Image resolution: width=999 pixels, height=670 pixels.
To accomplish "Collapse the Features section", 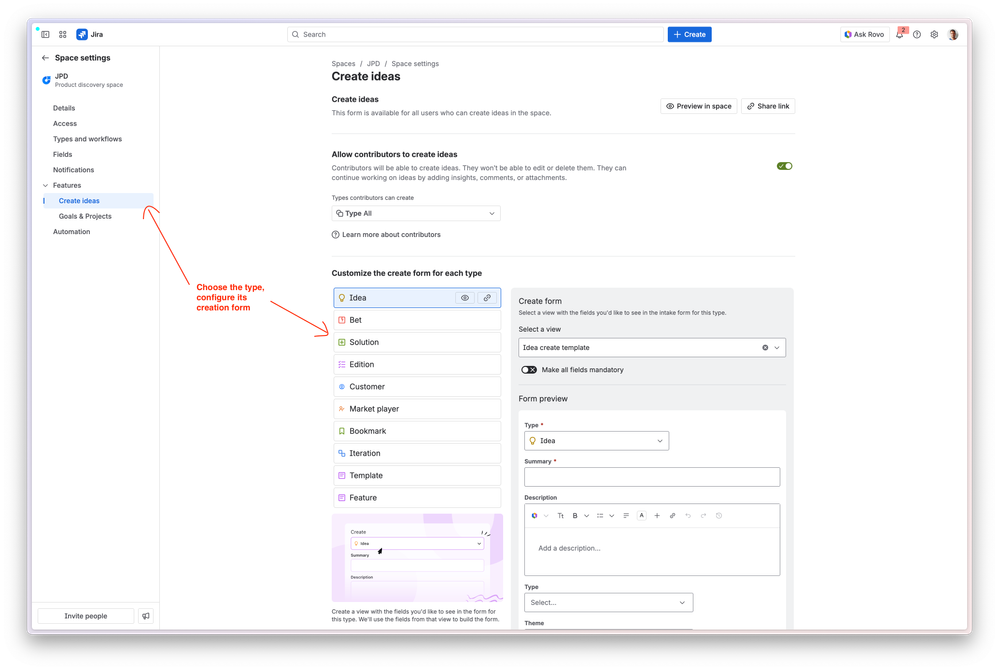I will (45, 185).
